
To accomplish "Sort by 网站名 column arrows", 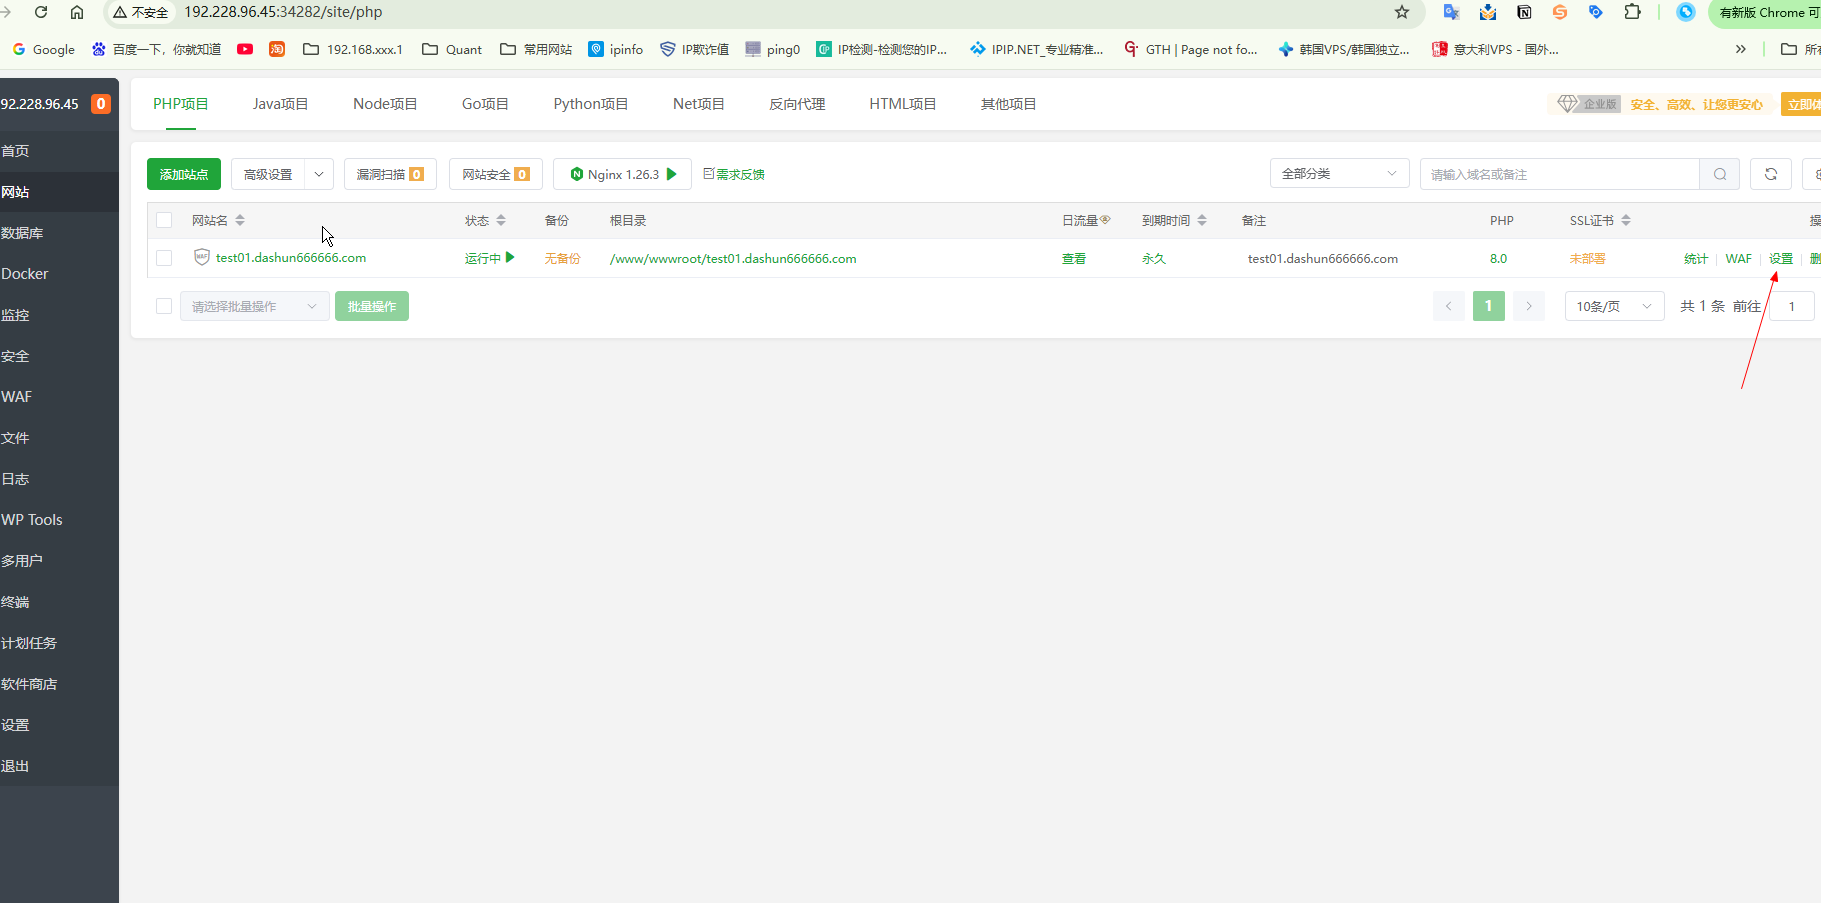I will click(x=240, y=220).
